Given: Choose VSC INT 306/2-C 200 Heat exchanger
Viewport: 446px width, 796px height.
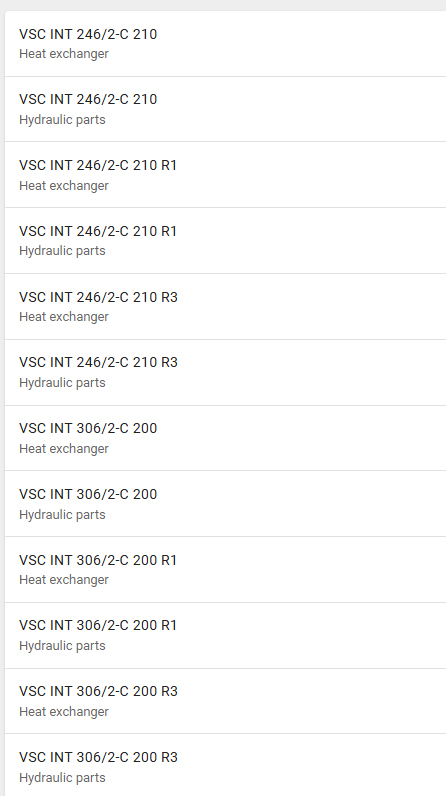Looking at the screenshot, I should coord(225,438).
